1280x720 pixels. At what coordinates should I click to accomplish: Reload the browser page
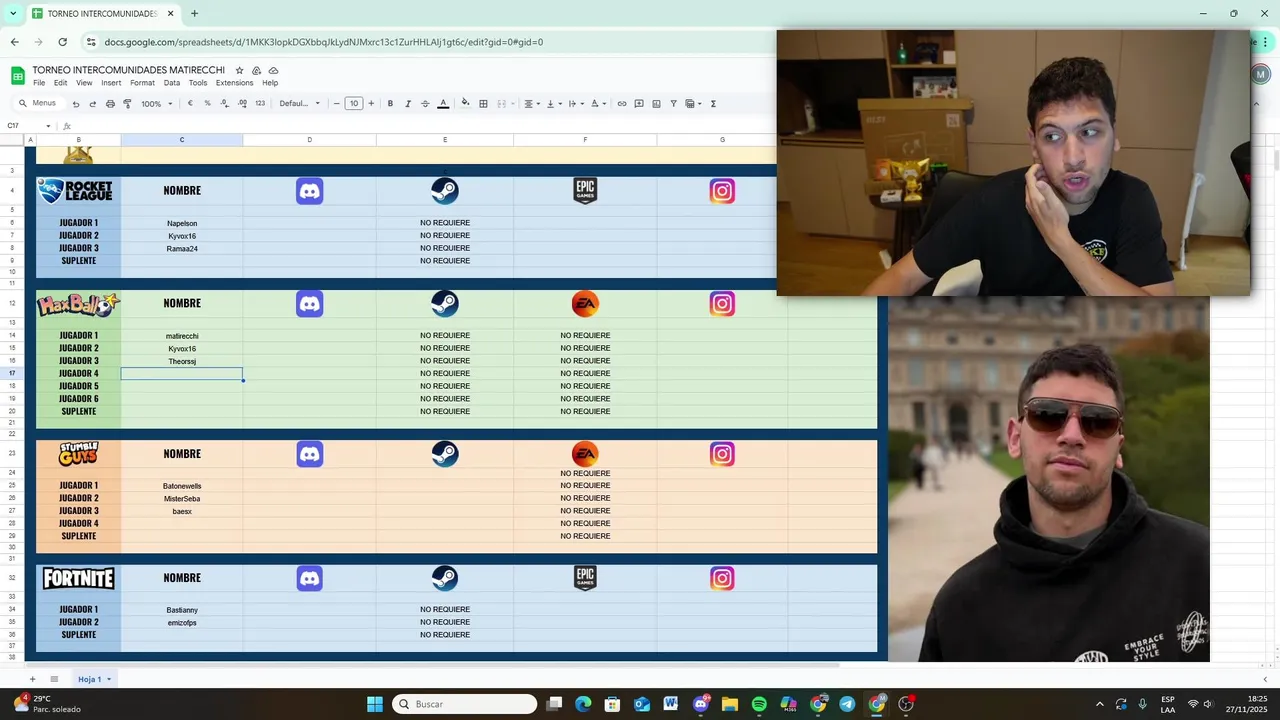(62, 42)
